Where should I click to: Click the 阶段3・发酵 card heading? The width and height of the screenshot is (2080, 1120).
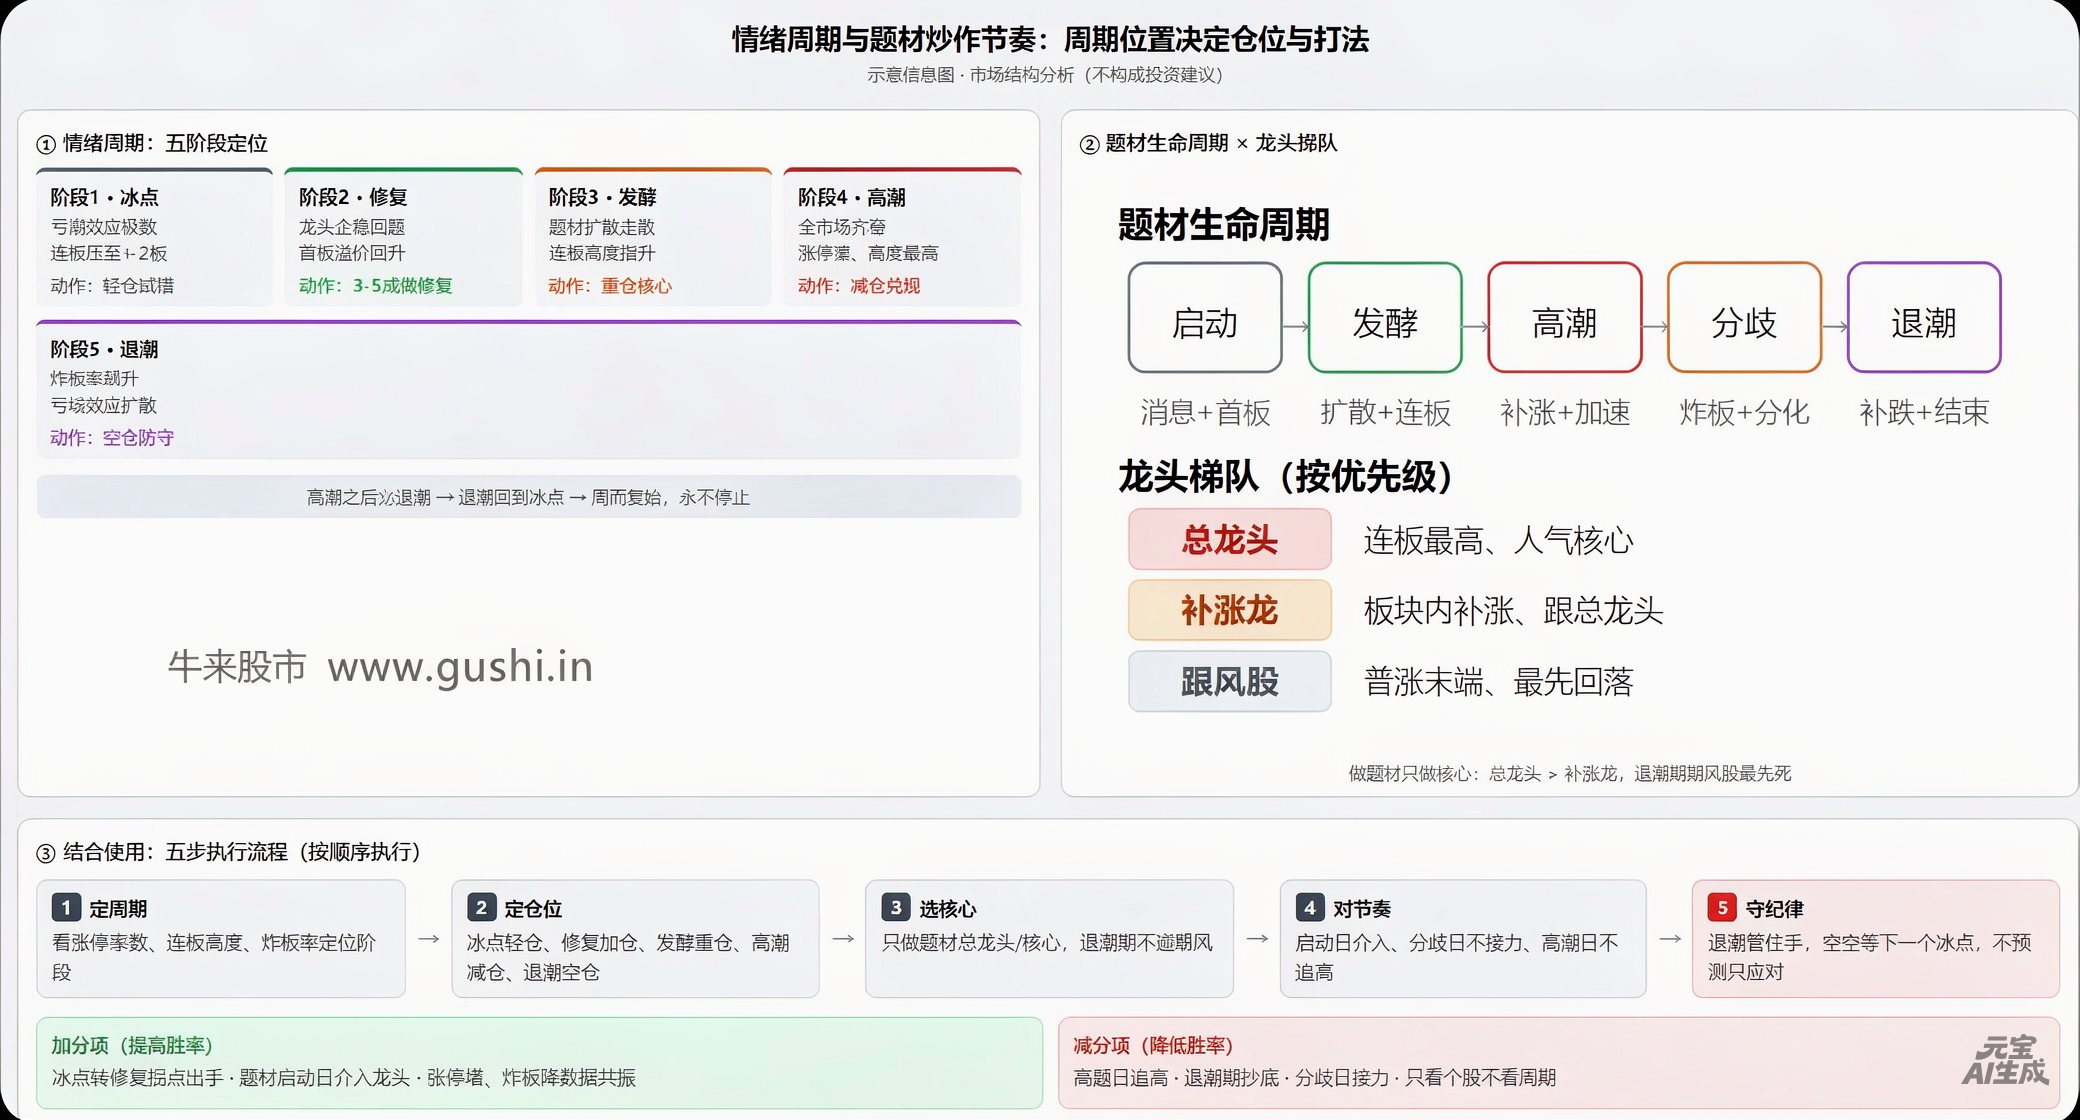coord(603,197)
